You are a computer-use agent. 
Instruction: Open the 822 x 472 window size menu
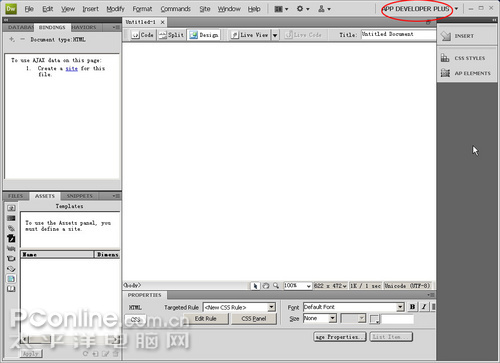click(330, 286)
